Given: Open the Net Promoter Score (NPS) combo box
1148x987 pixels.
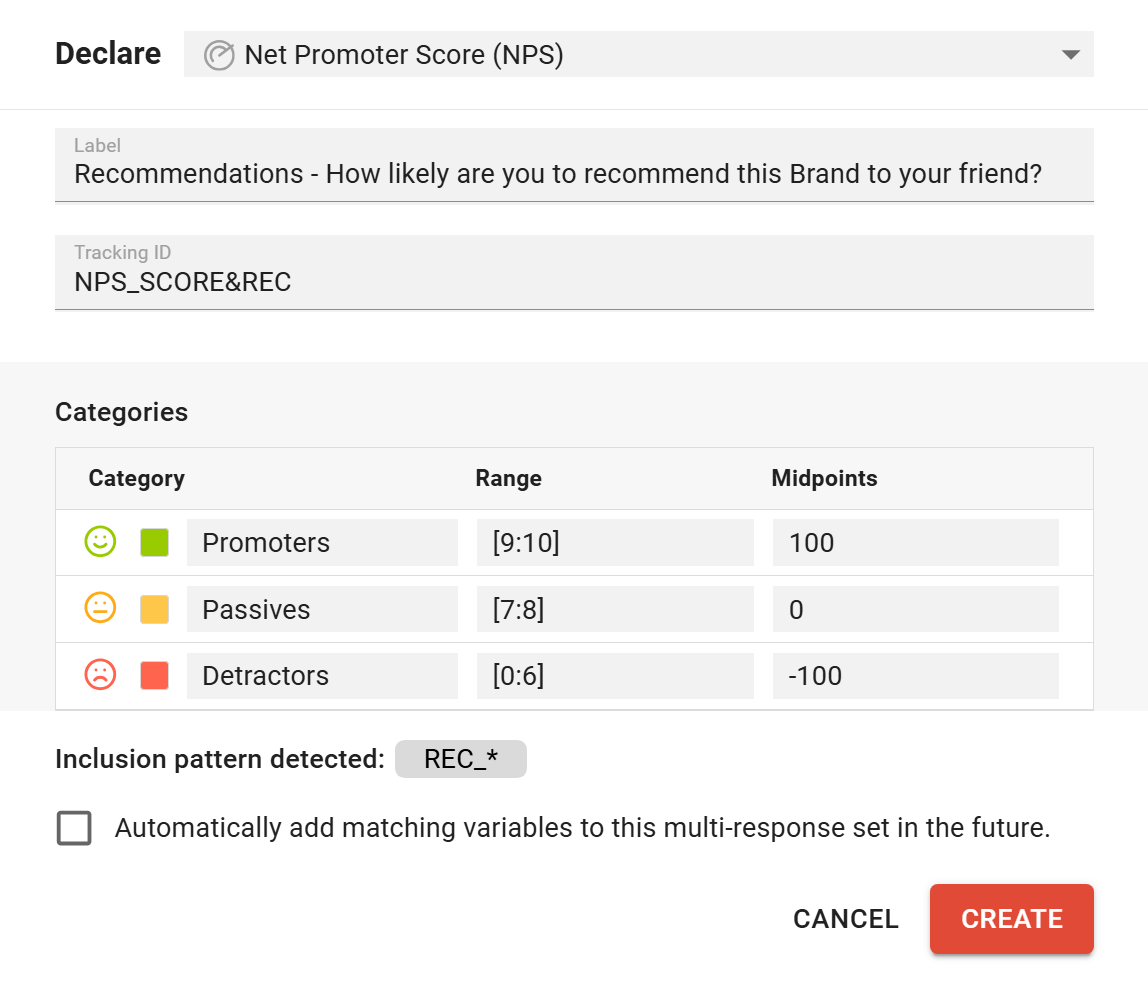Looking at the screenshot, I should click(640, 55).
